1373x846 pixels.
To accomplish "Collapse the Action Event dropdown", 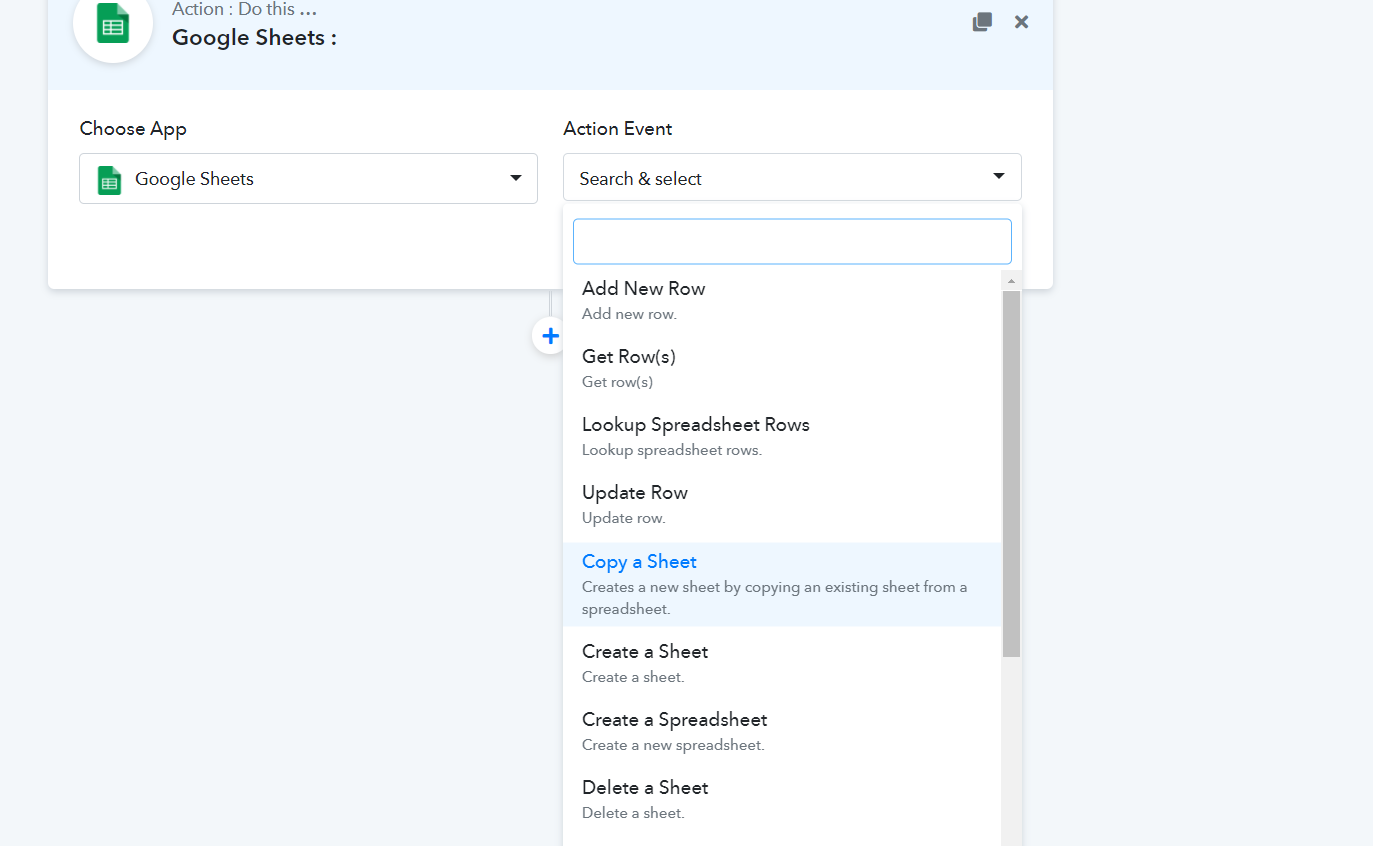I will tap(792, 177).
